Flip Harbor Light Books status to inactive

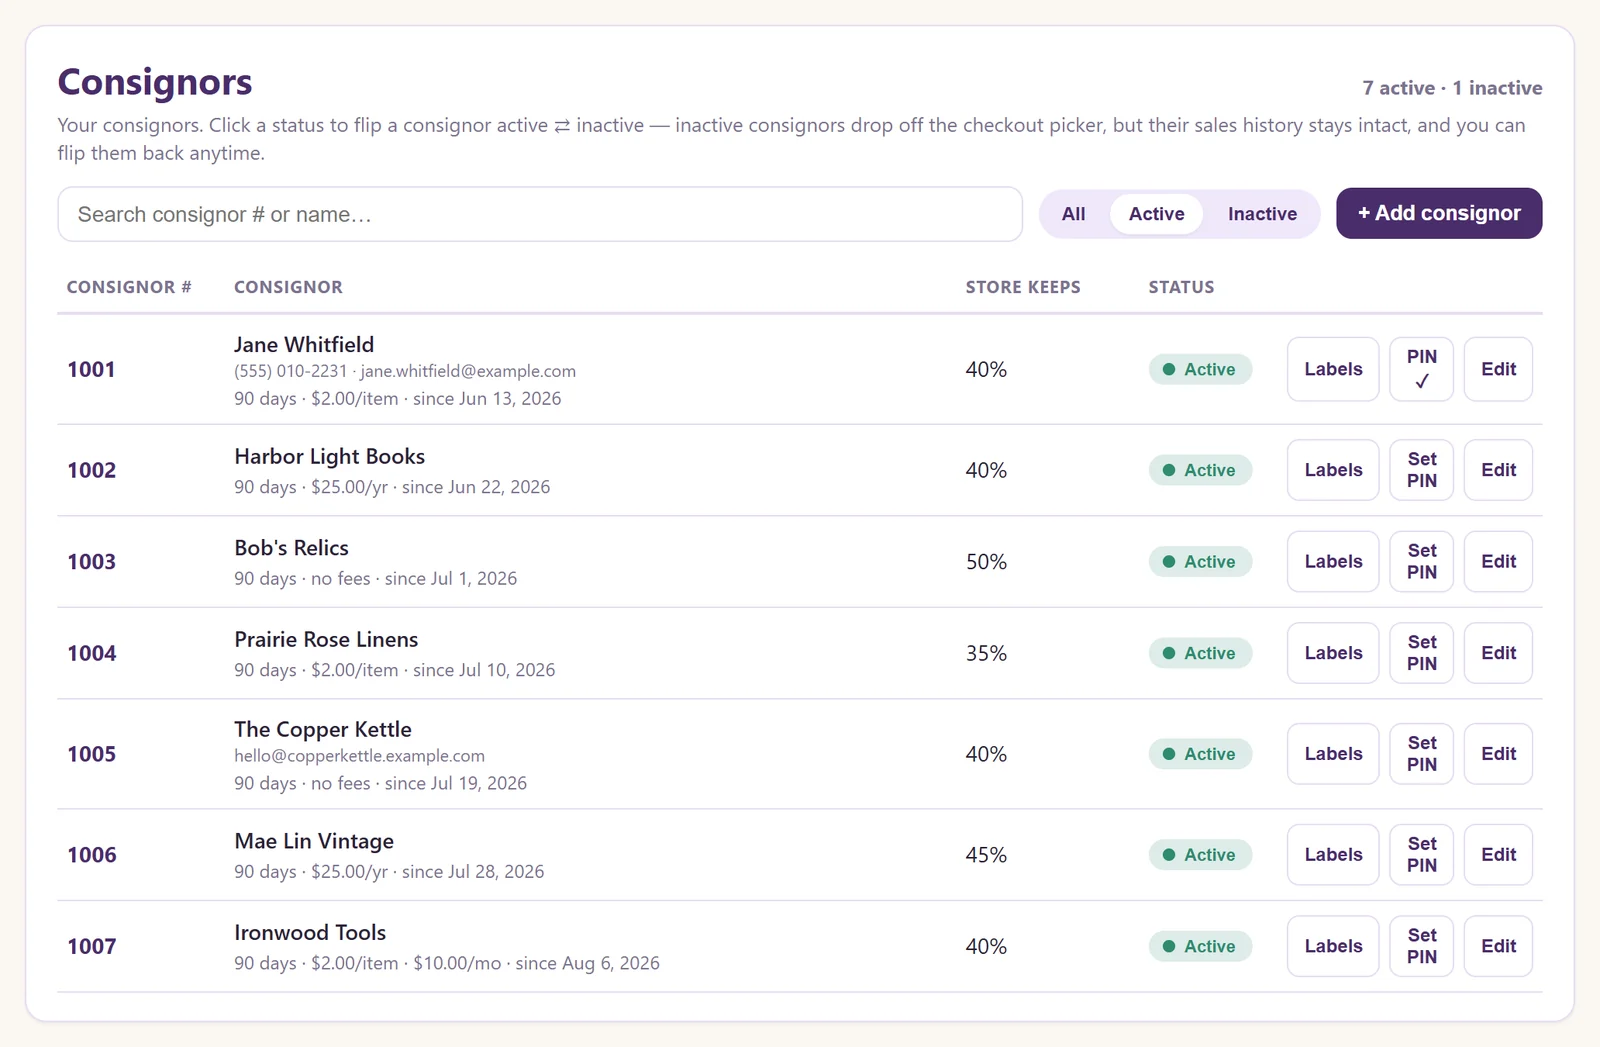coord(1200,470)
